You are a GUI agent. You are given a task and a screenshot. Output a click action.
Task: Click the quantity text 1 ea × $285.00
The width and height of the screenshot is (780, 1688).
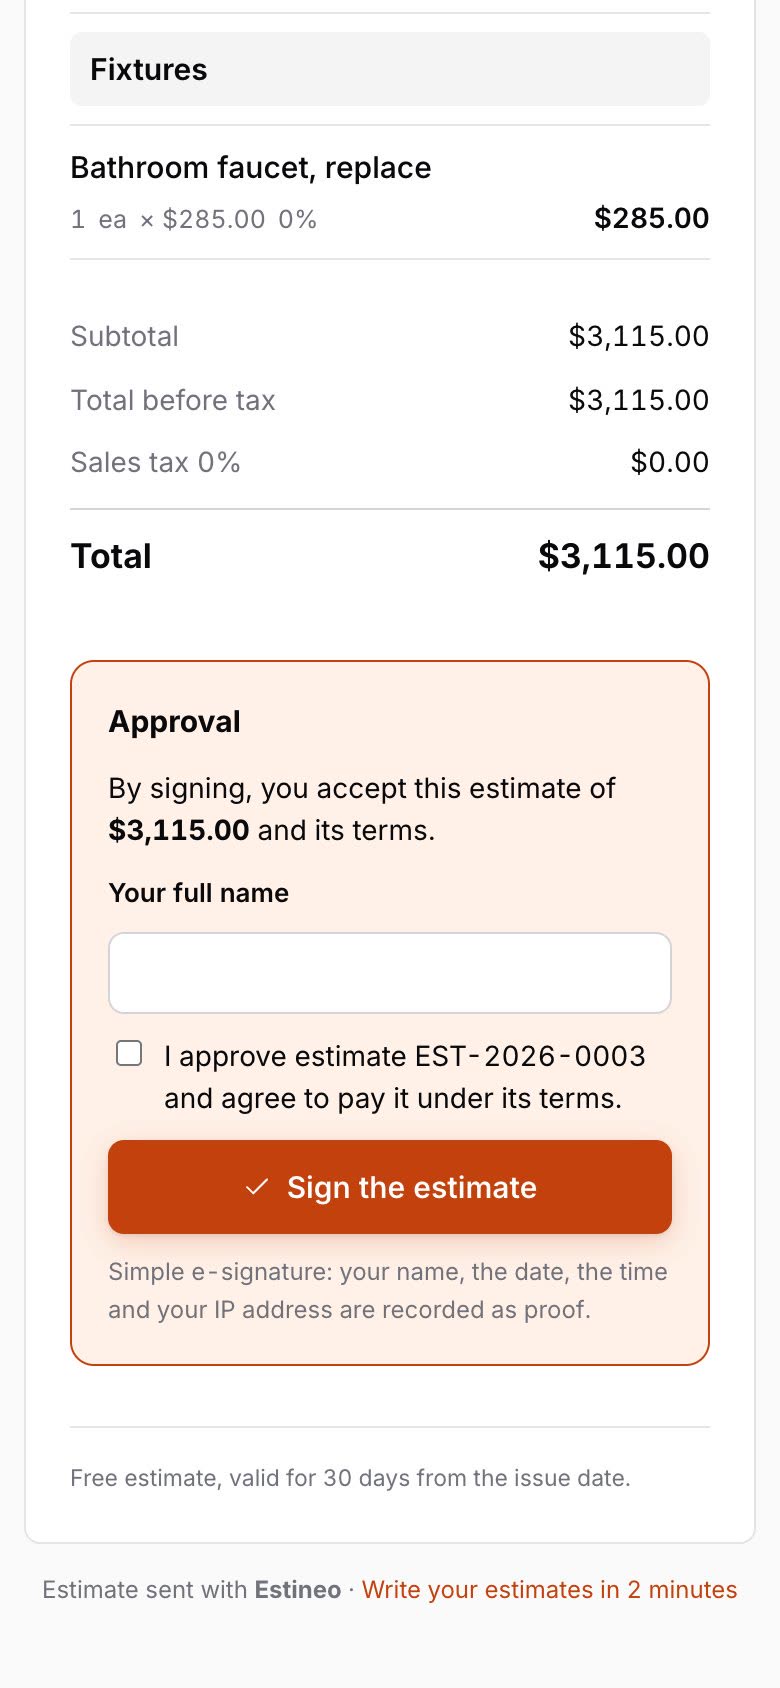coord(168,219)
